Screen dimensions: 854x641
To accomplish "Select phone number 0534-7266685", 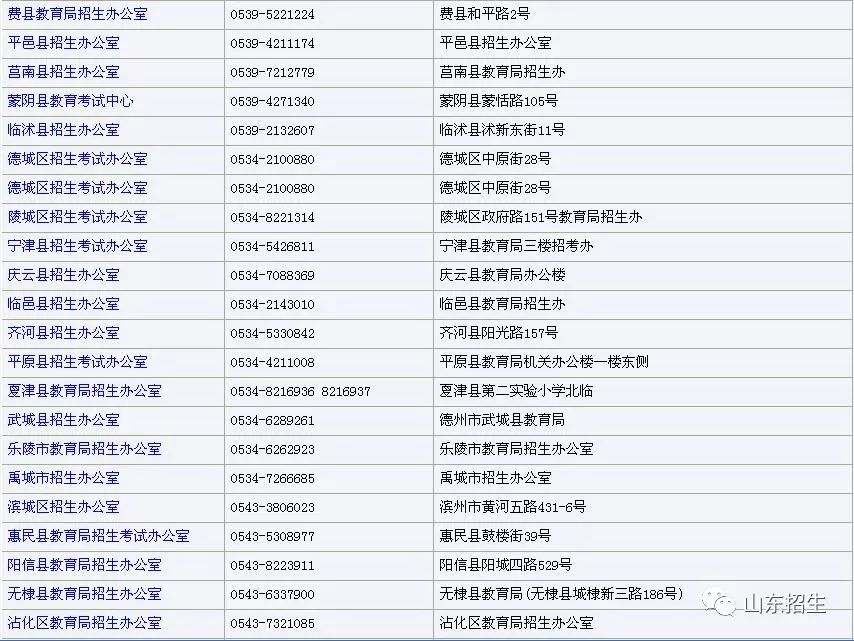I will (x=272, y=478).
